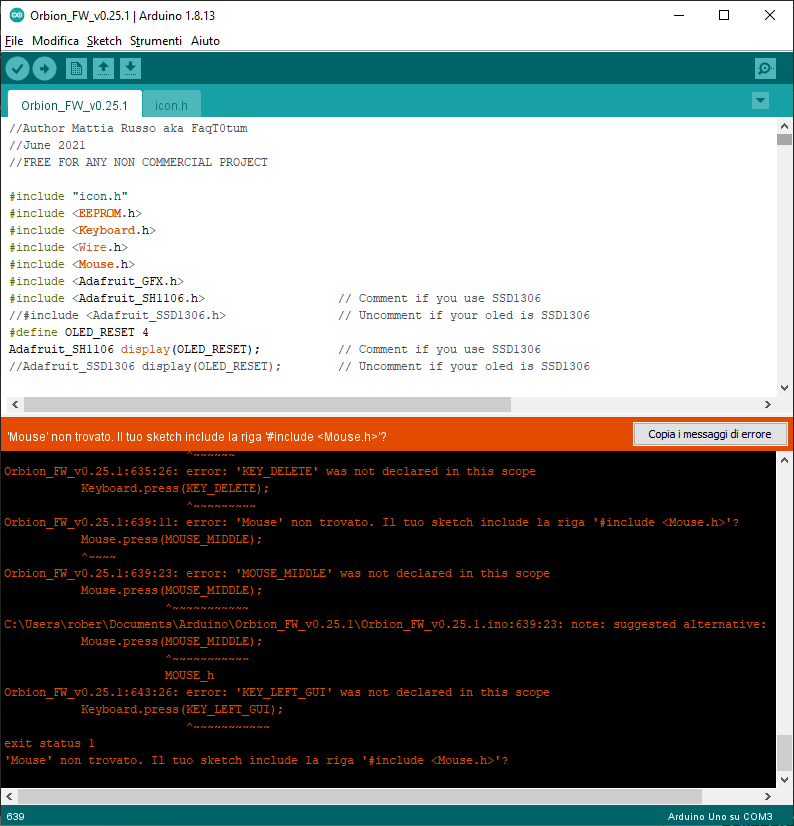Open the File menu

(14, 41)
